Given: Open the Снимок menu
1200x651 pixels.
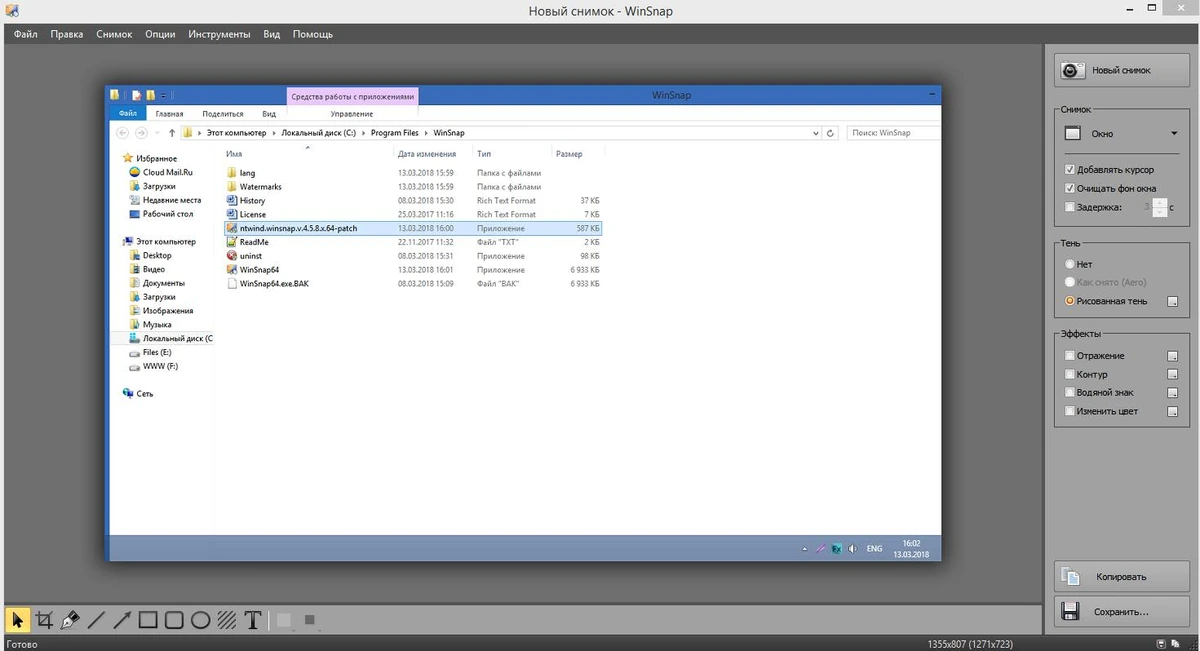Looking at the screenshot, I should pyautogui.click(x=114, y=34).
